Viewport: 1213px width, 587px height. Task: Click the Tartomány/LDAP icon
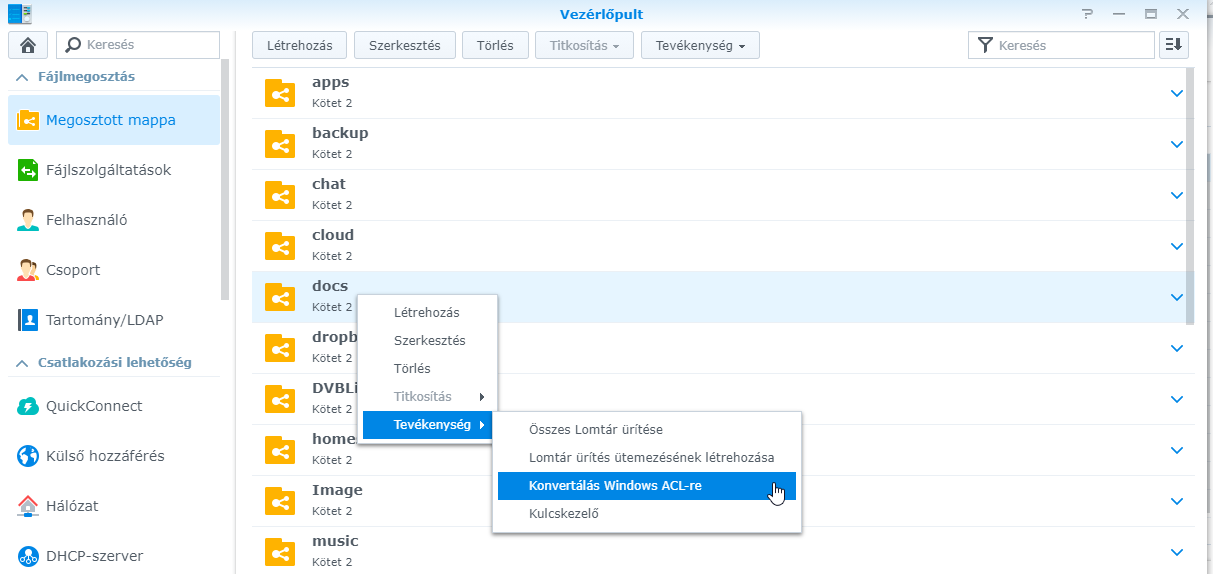point(28,320)
